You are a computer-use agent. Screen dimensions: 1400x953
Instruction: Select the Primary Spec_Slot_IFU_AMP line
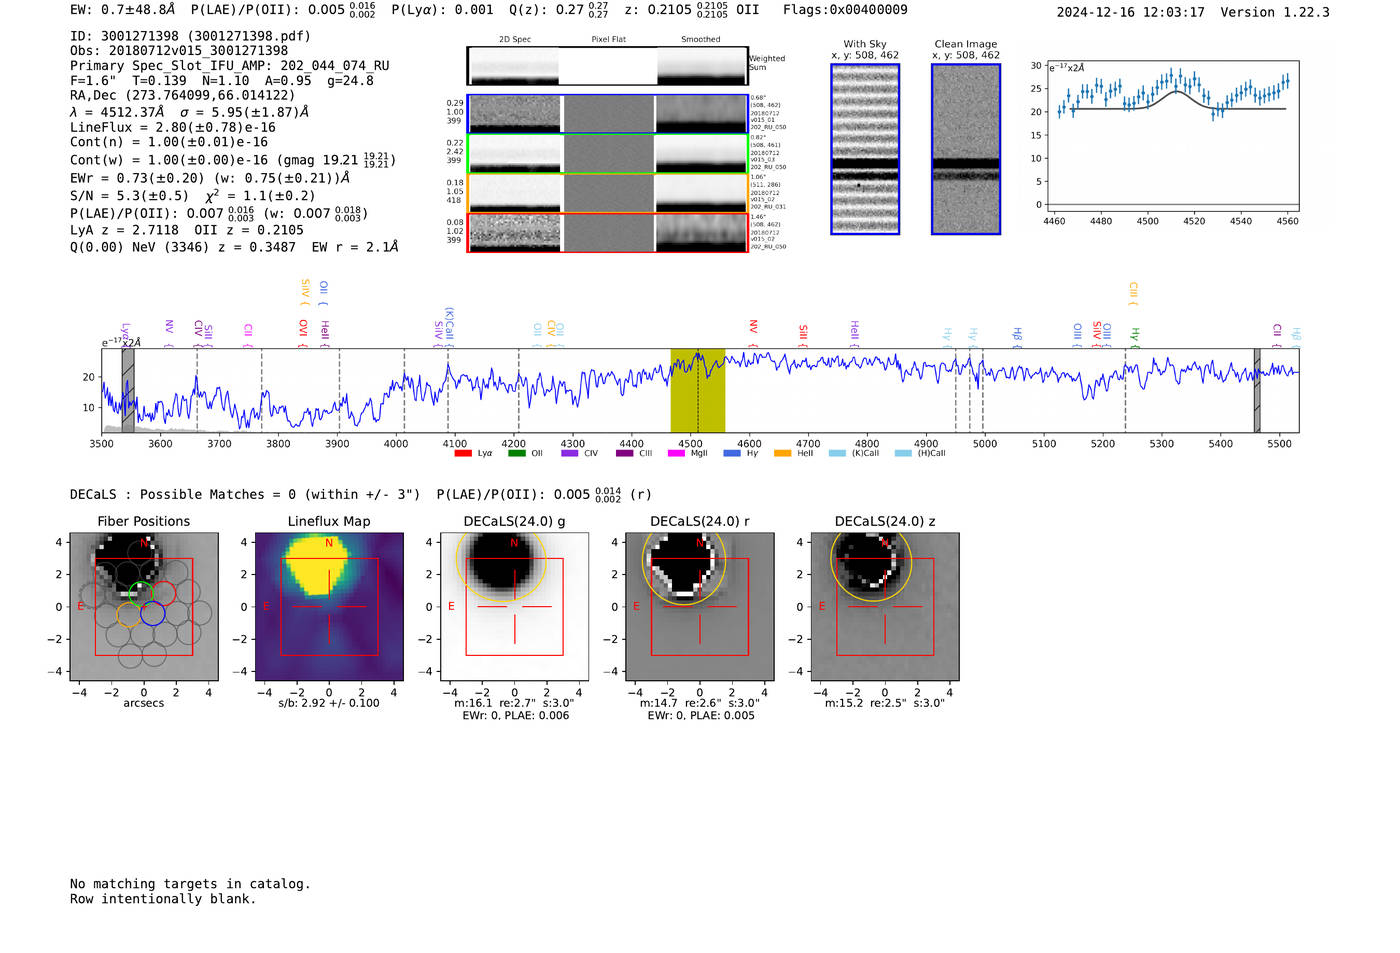pyautogui.click(x=230, y=66)
